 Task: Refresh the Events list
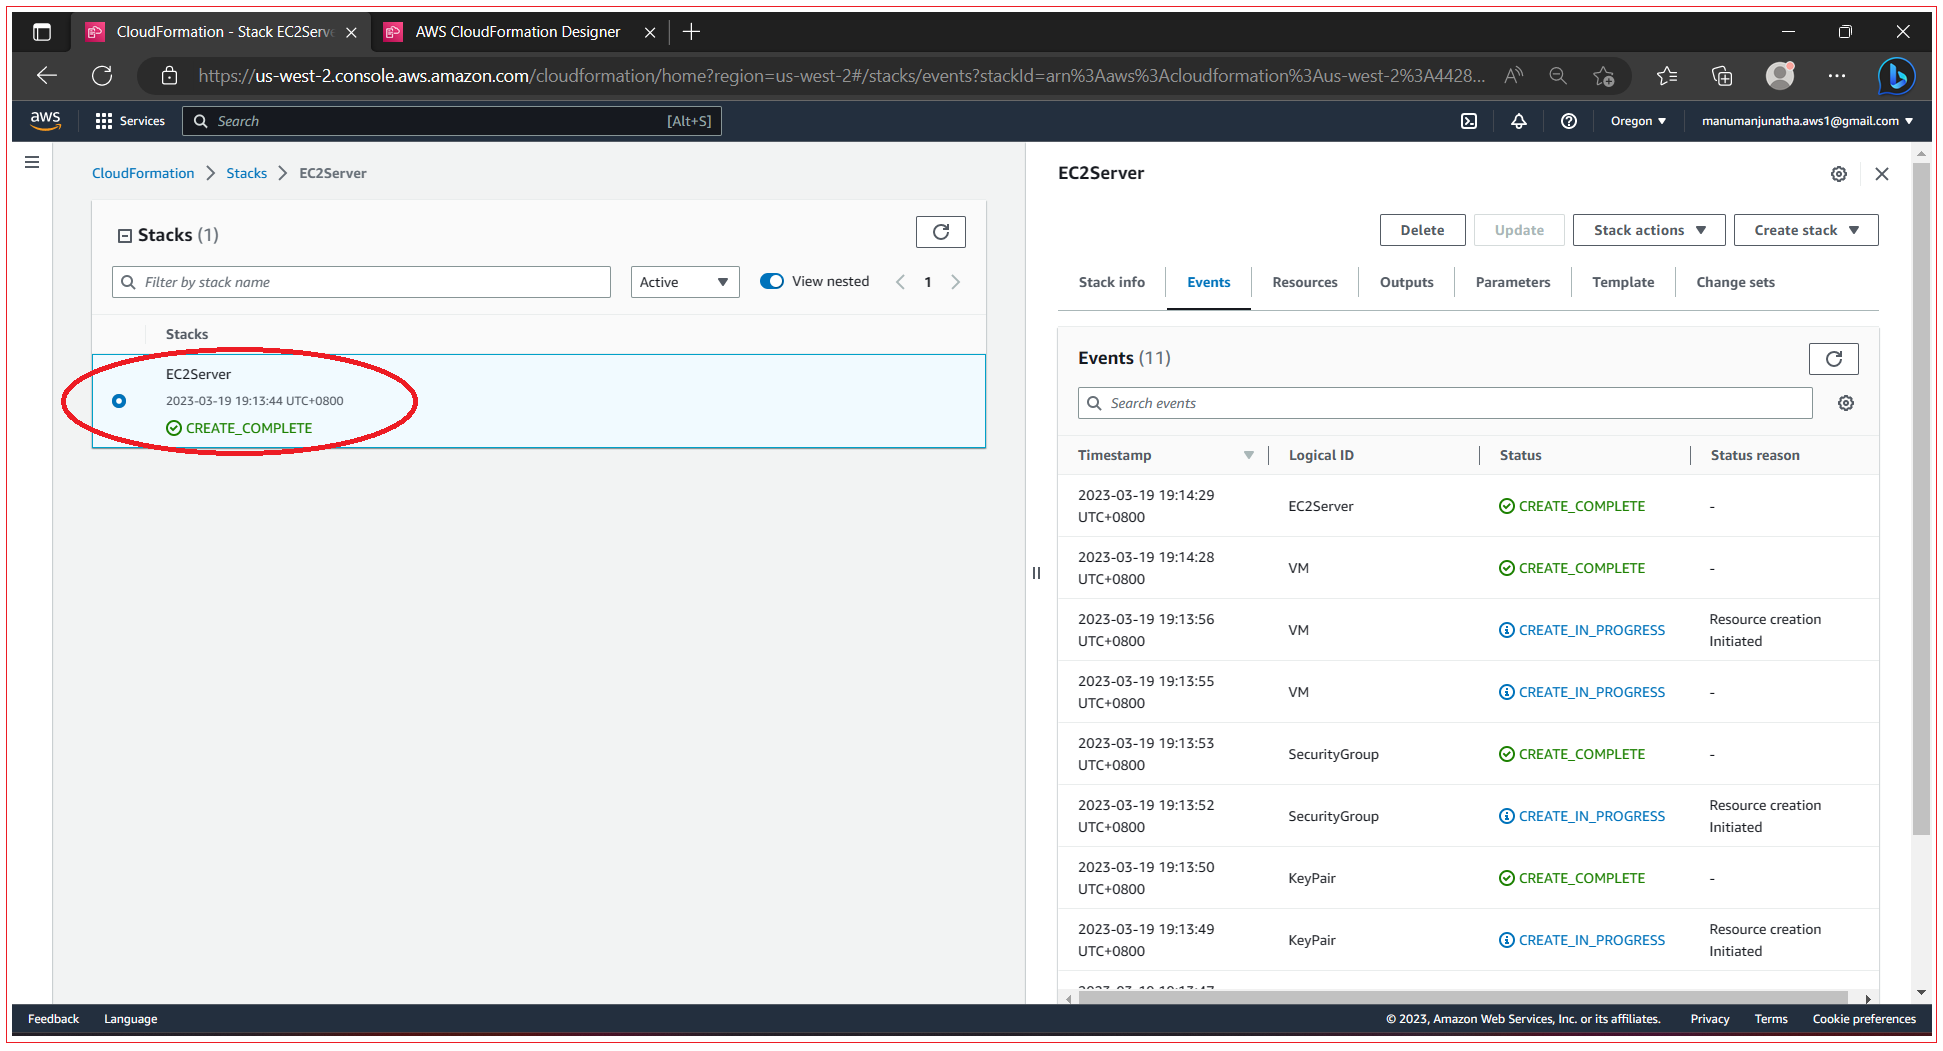[x=1833, y=359]
